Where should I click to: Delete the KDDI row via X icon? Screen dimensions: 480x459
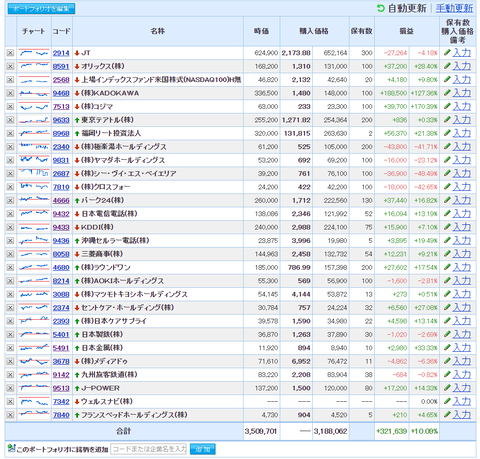[x=10, y=227]
